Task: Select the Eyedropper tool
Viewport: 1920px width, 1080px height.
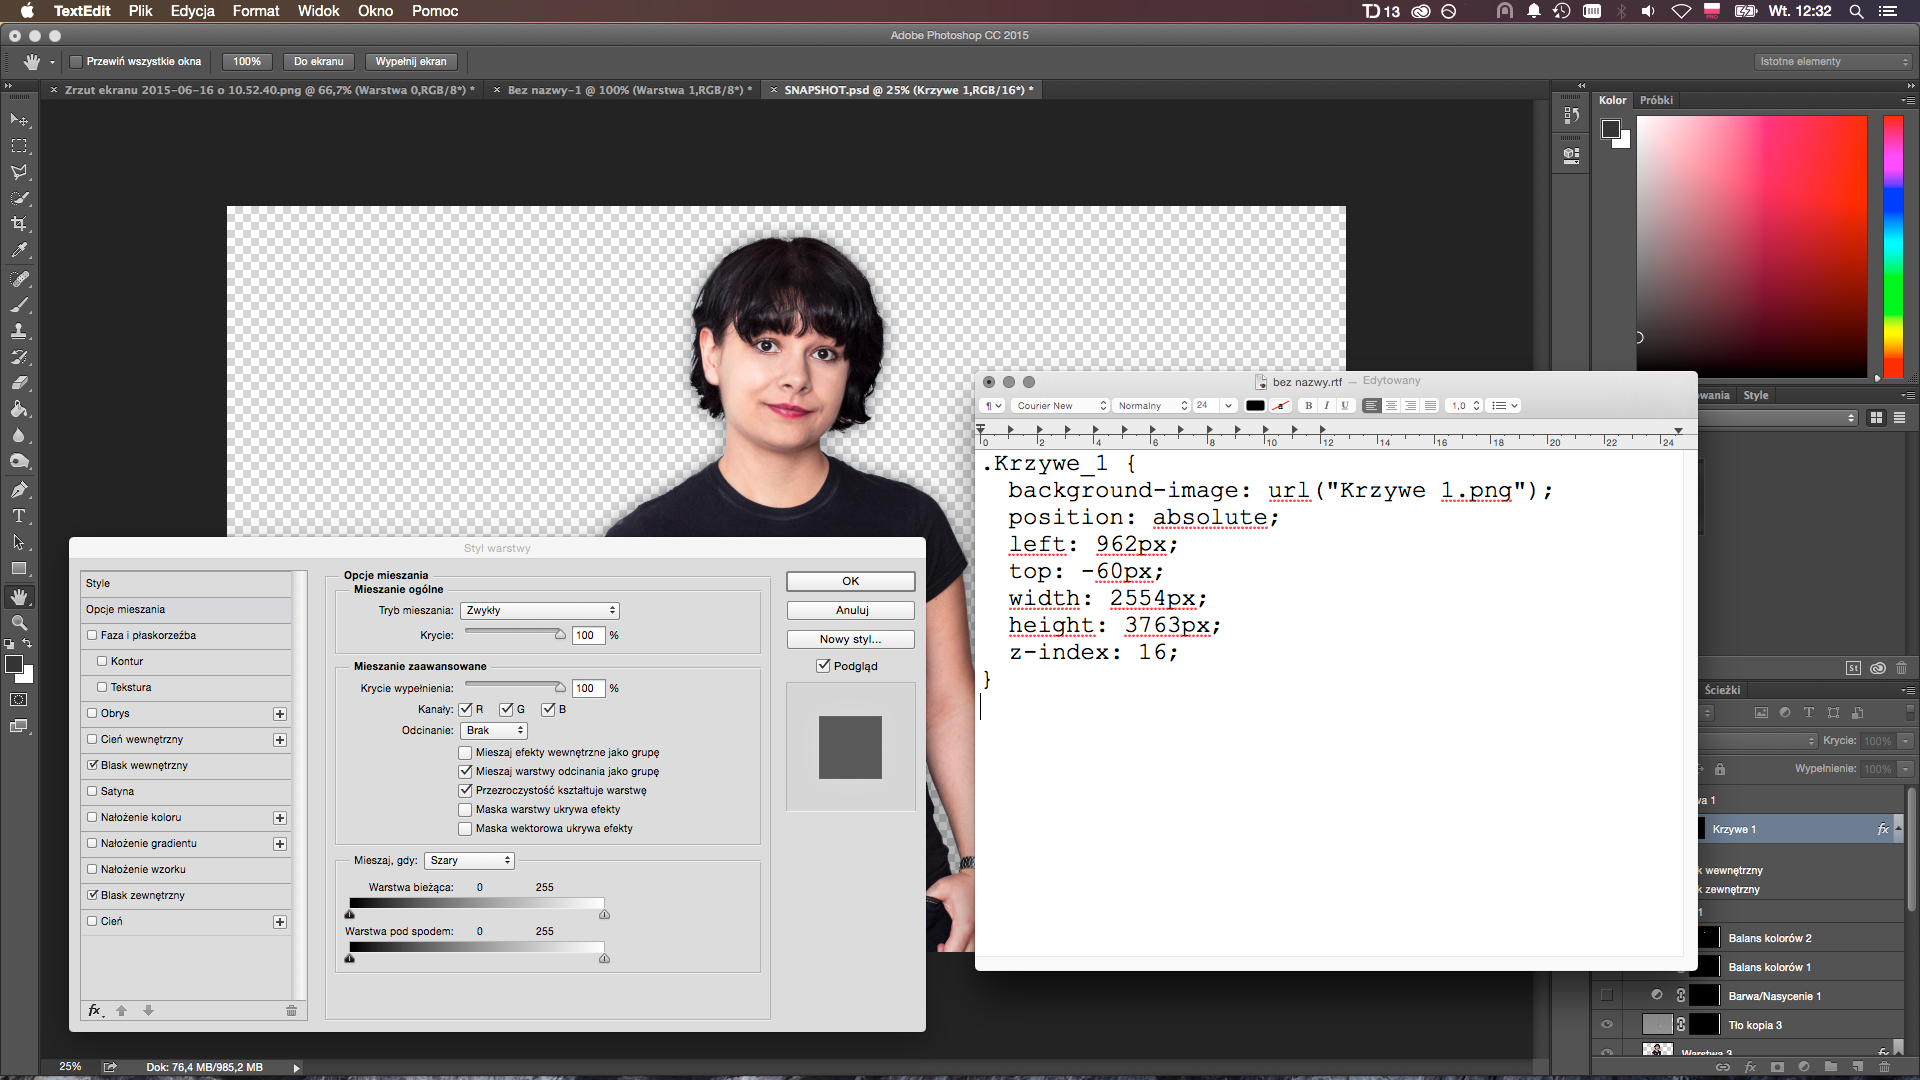Action: point(19,250)
